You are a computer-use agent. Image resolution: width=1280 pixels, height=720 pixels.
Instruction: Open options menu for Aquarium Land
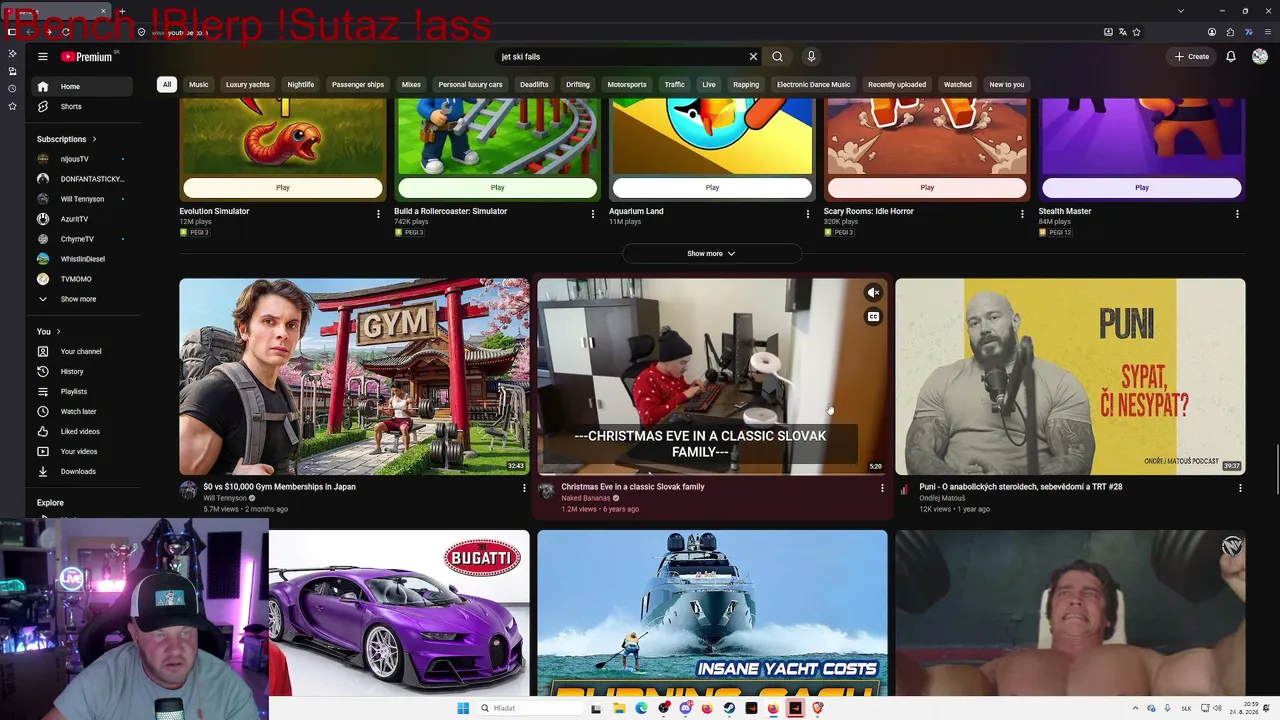coord(808,214)
